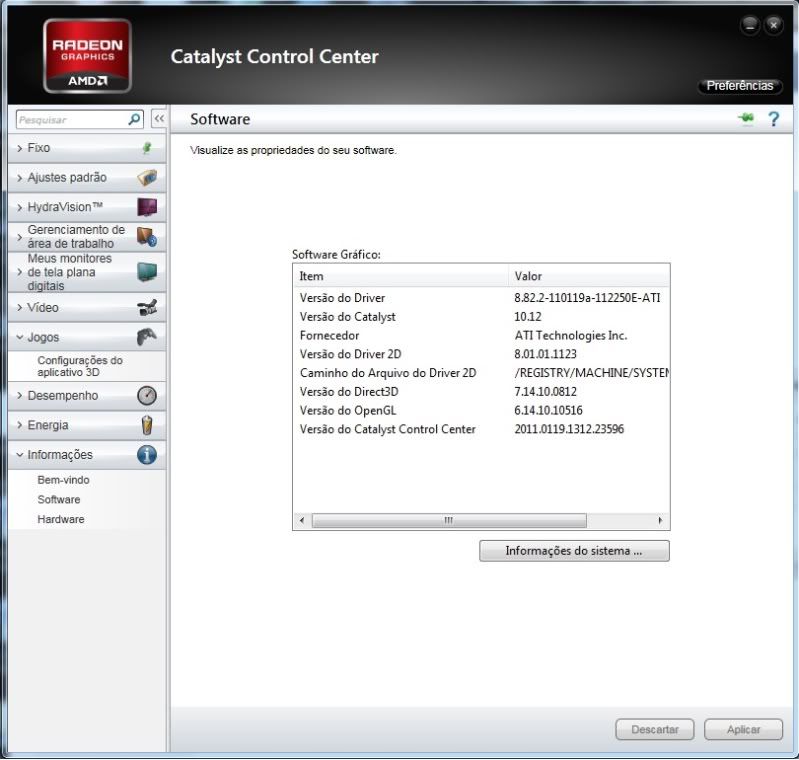Viewport: 799px width, 760px height.
Task: Minimize the Catalyst Control Center window
Action: point(750,25)
